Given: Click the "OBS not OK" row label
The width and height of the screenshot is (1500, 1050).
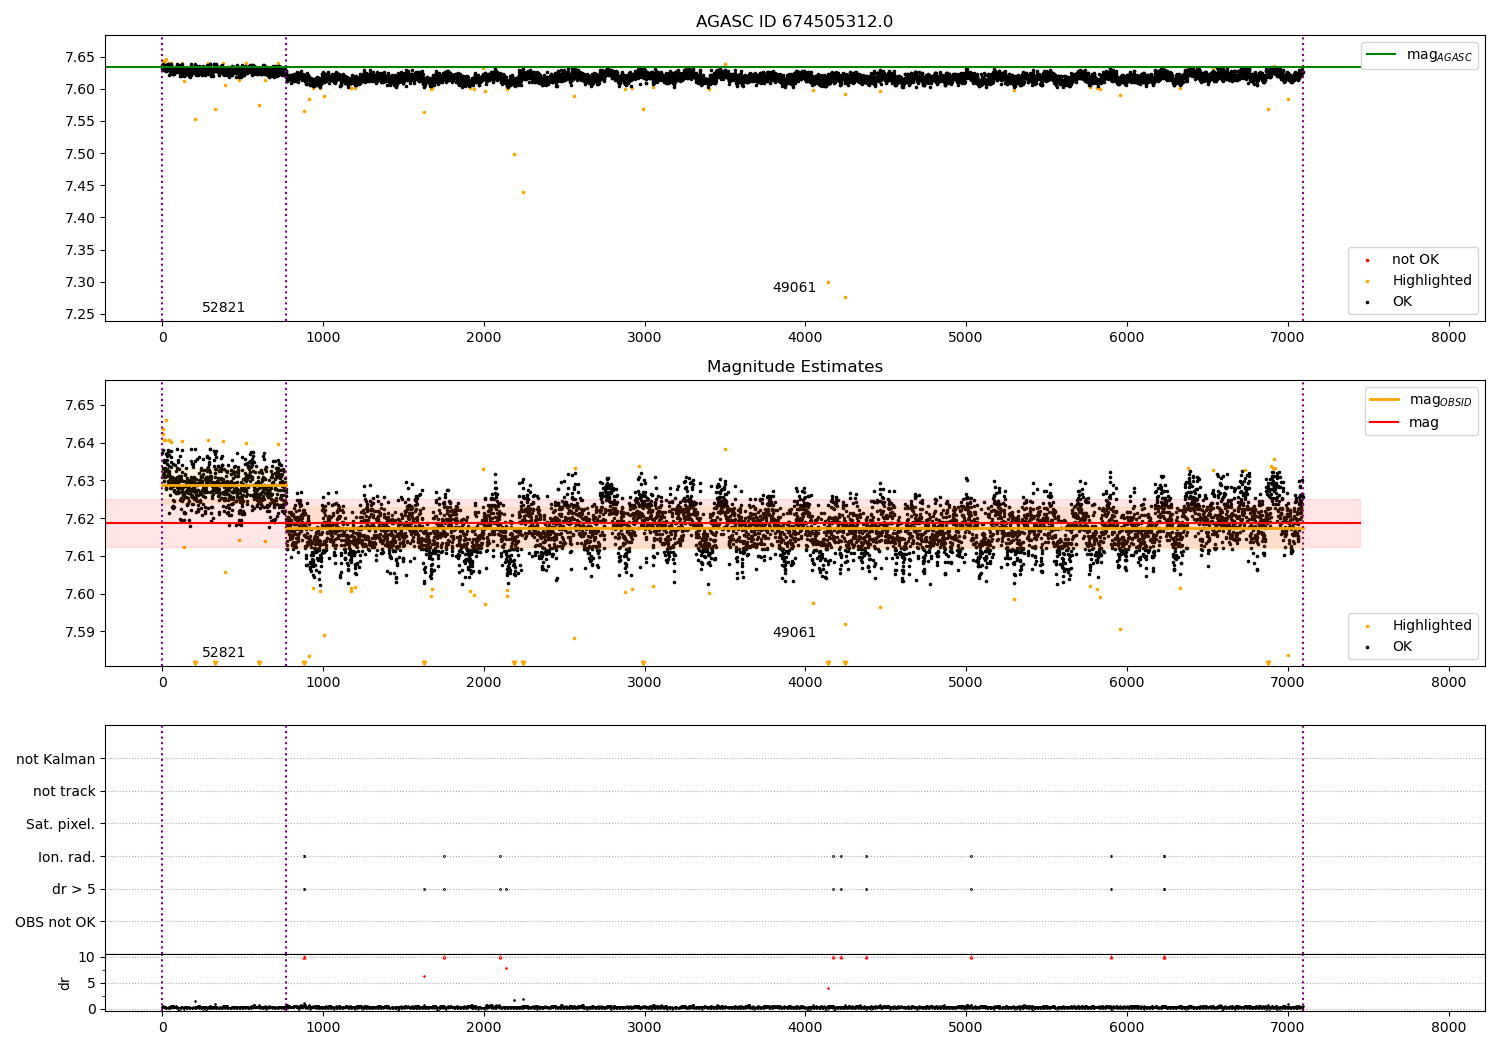Looking at the screenshot, I should point(56,922).
